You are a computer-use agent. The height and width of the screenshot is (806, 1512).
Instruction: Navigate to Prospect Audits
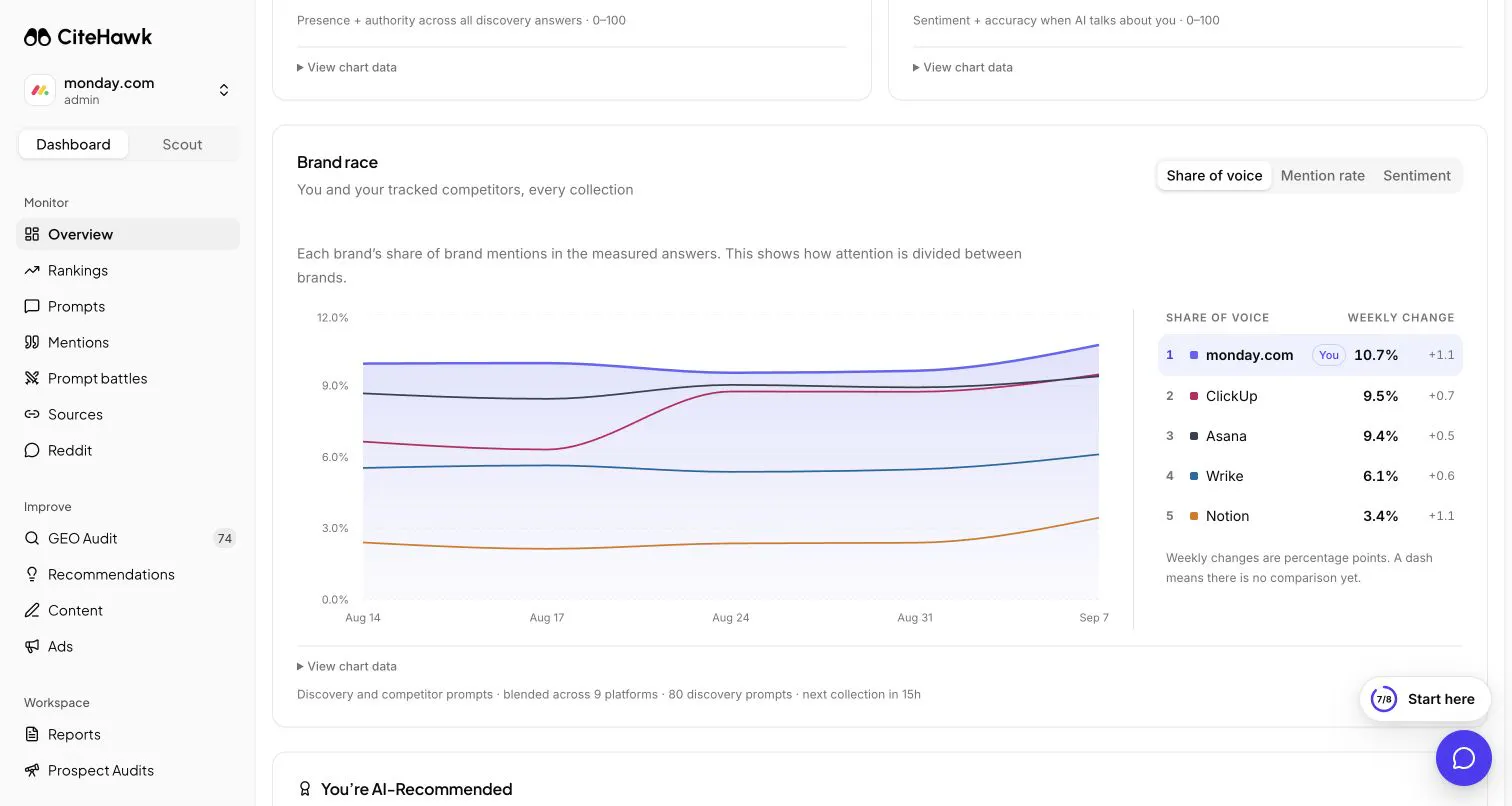(128, 770)
